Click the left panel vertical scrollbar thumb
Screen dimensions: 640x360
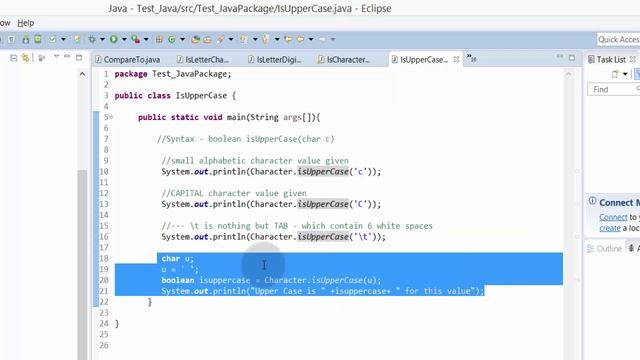point(82,264)
